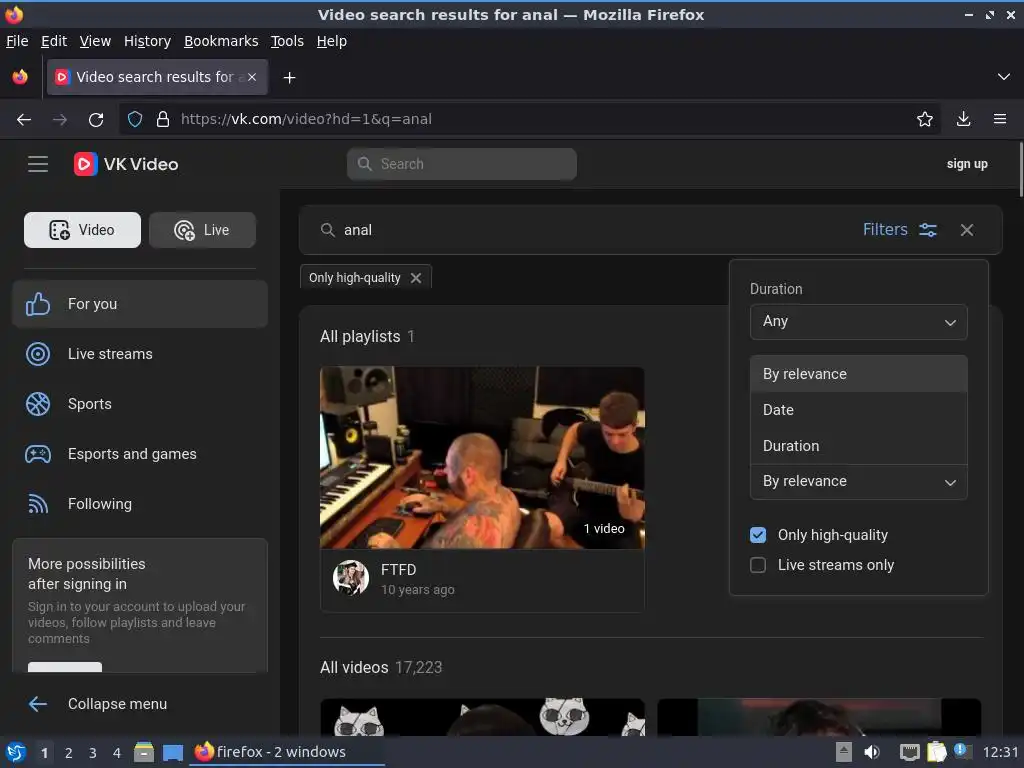Click the All videos 17,223 heading
This screenshot has height=768, width=1024.
[381, 667]
